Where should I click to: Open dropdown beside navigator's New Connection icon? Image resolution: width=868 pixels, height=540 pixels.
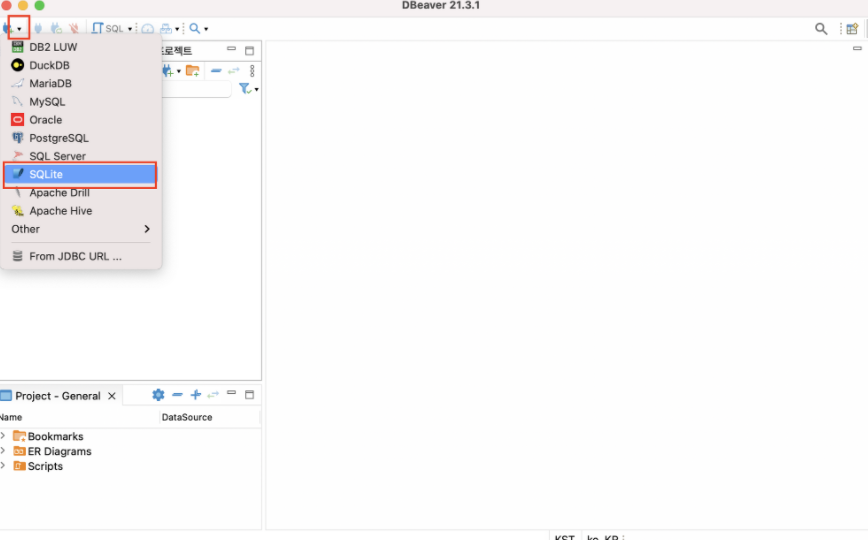click(179, 71)
